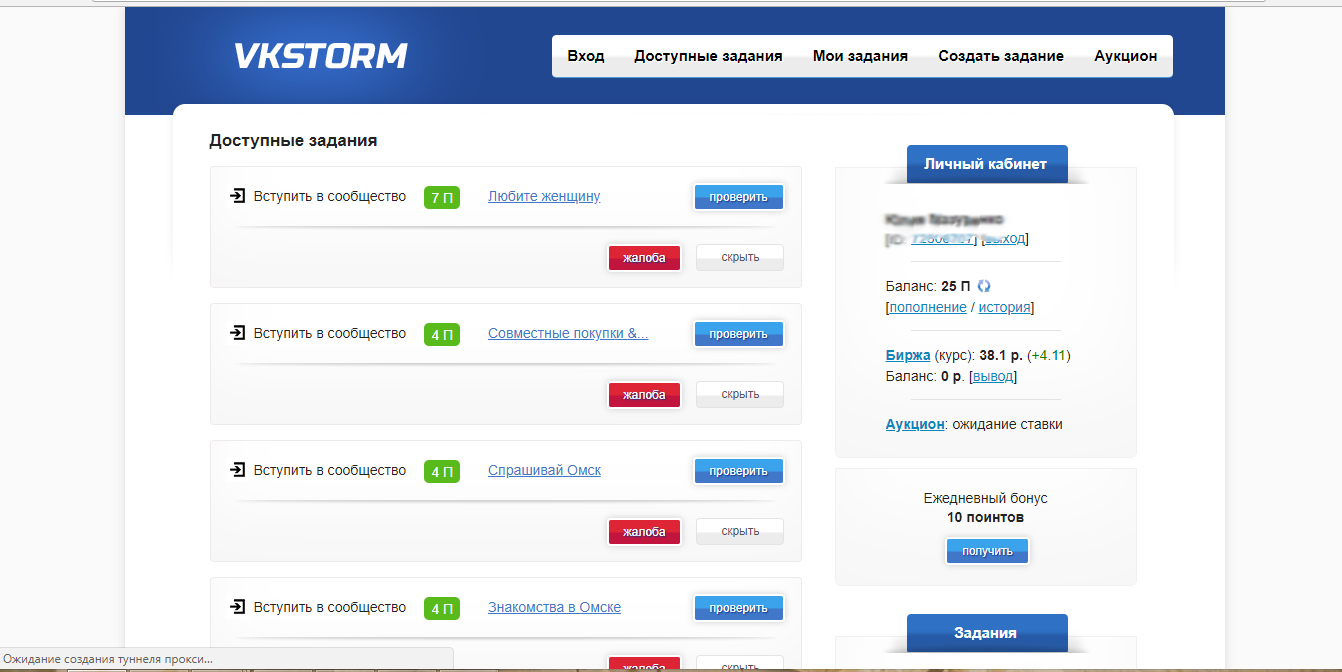The height and width of the screenshot is (672, 1342).
Task: Open the "Аукцион" page from the navigation bar
Action: (1125, 56)
